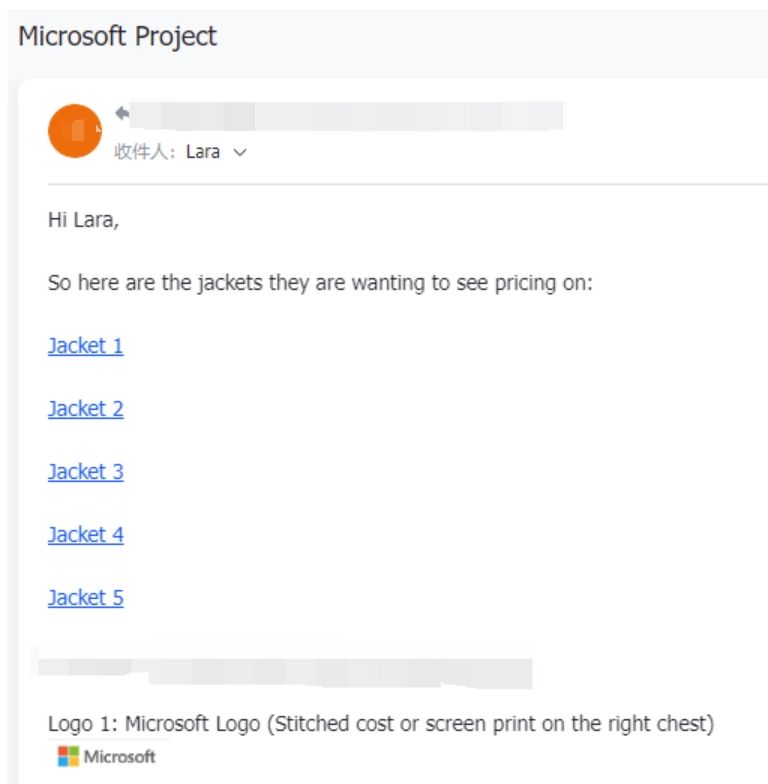Click the Jacket 5 hyperlink
The height and width of the screenshot is (784, 768).
click(85, 598)
